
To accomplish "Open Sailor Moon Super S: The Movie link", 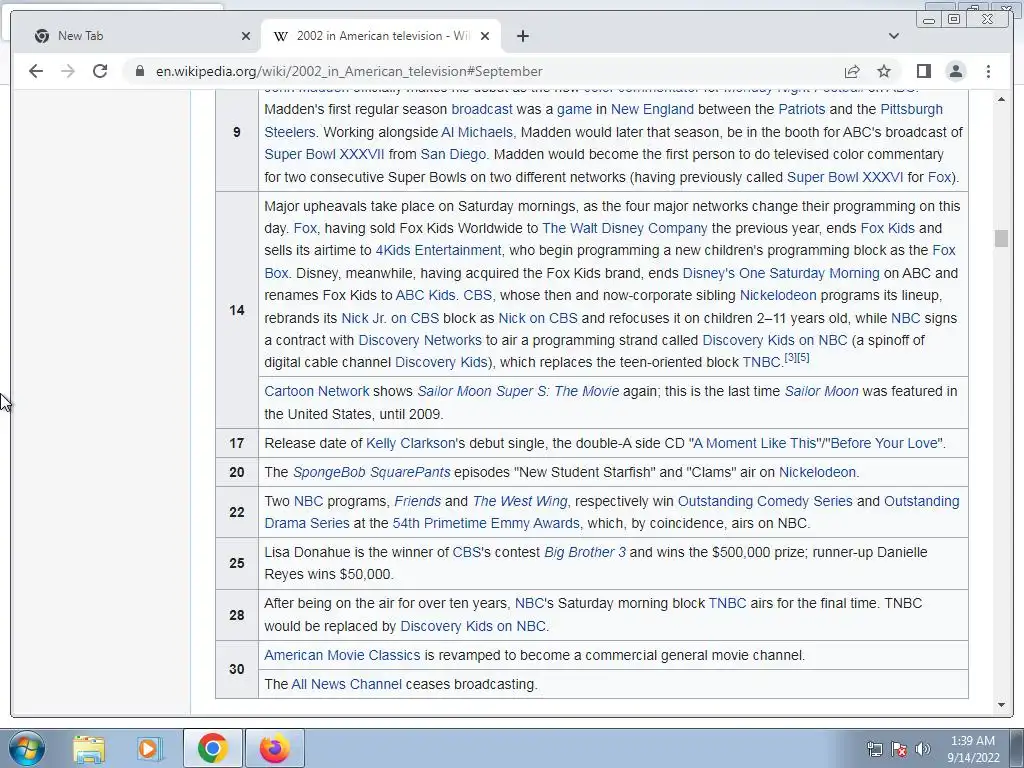I will pyautogui.click(x=519, y=391).
